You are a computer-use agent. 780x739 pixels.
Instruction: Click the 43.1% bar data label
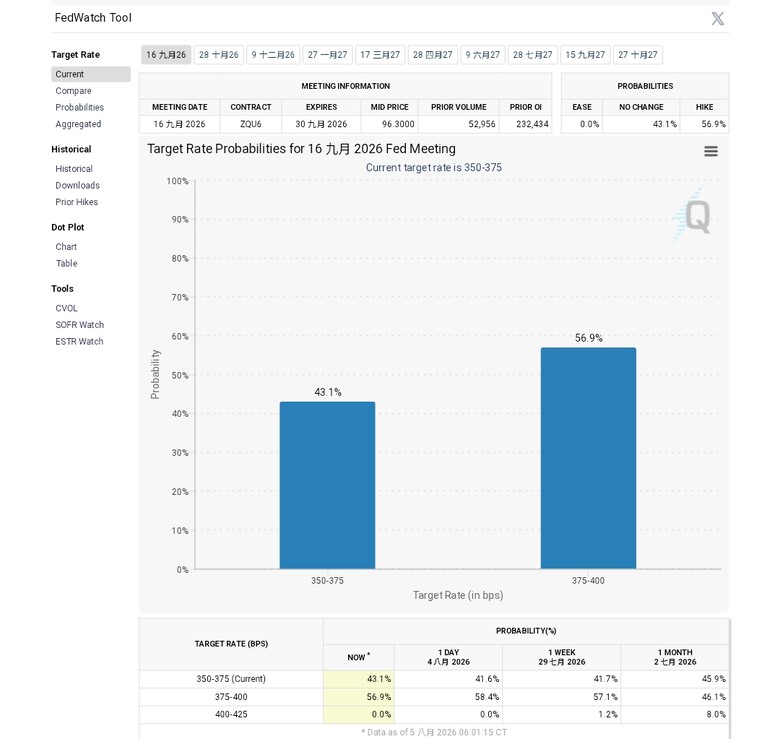[328, 392]
